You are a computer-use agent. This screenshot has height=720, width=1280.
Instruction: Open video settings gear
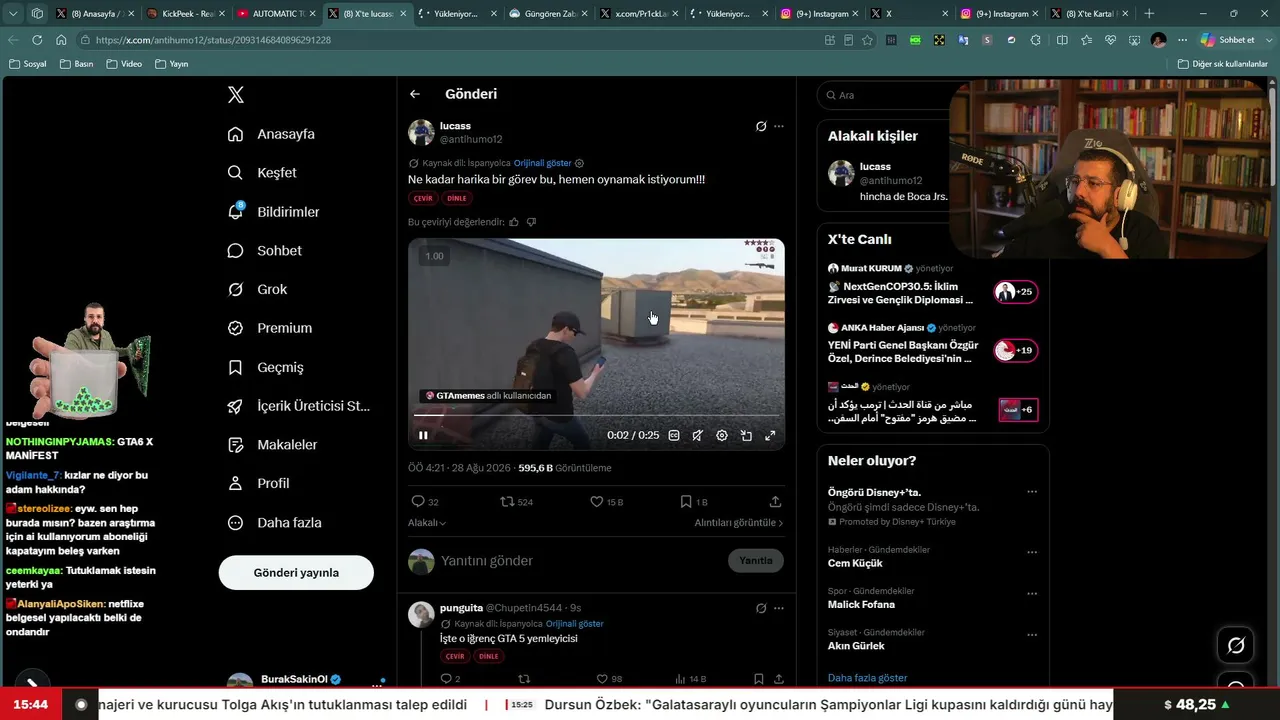(x=722, y=435)
